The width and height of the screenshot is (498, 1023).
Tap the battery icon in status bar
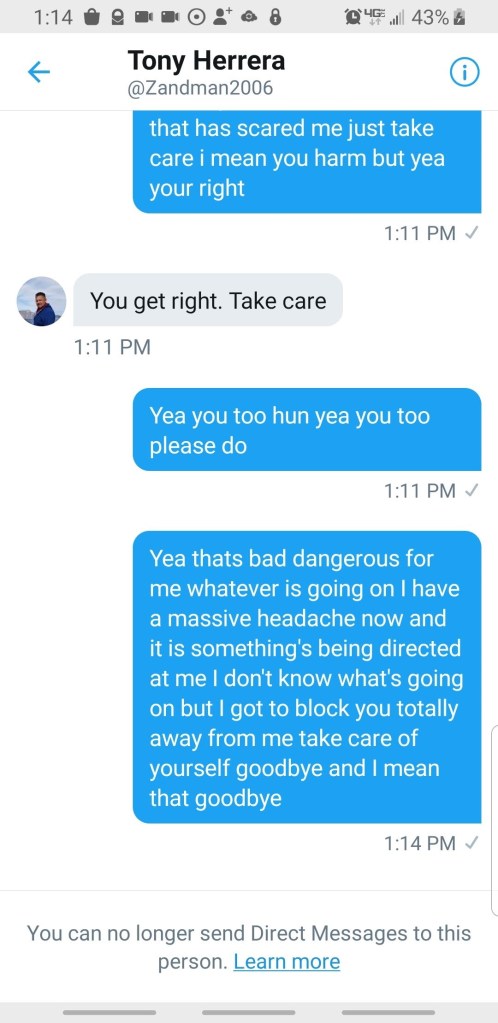coord(461,18)
